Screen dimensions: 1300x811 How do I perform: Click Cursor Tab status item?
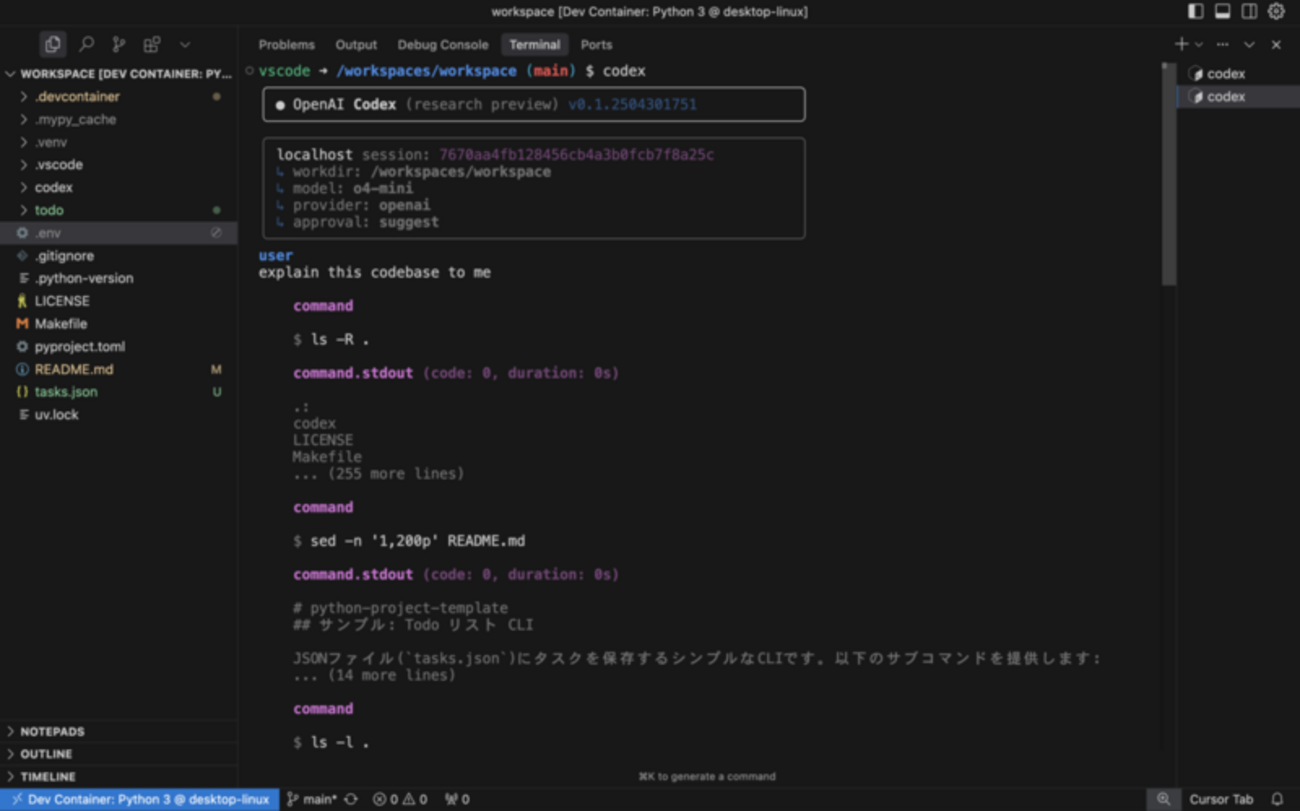(1221, 799)
